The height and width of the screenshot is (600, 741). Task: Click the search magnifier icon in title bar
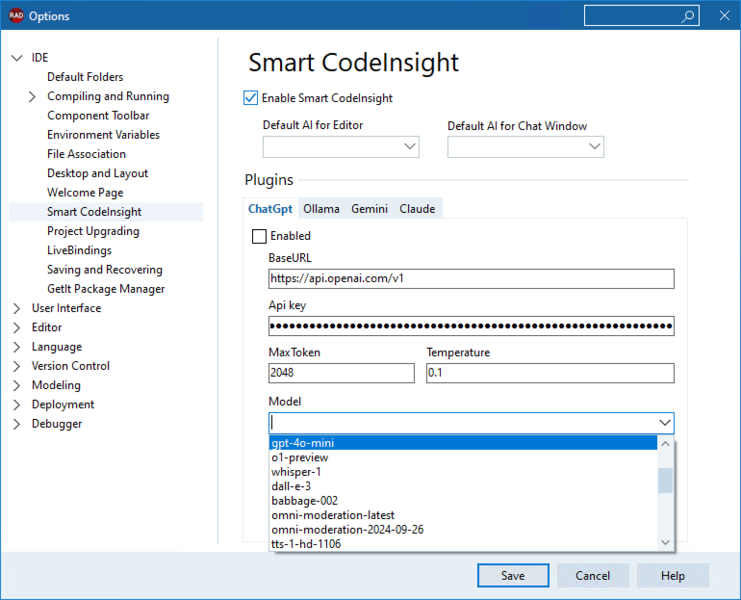pos(688,16)
